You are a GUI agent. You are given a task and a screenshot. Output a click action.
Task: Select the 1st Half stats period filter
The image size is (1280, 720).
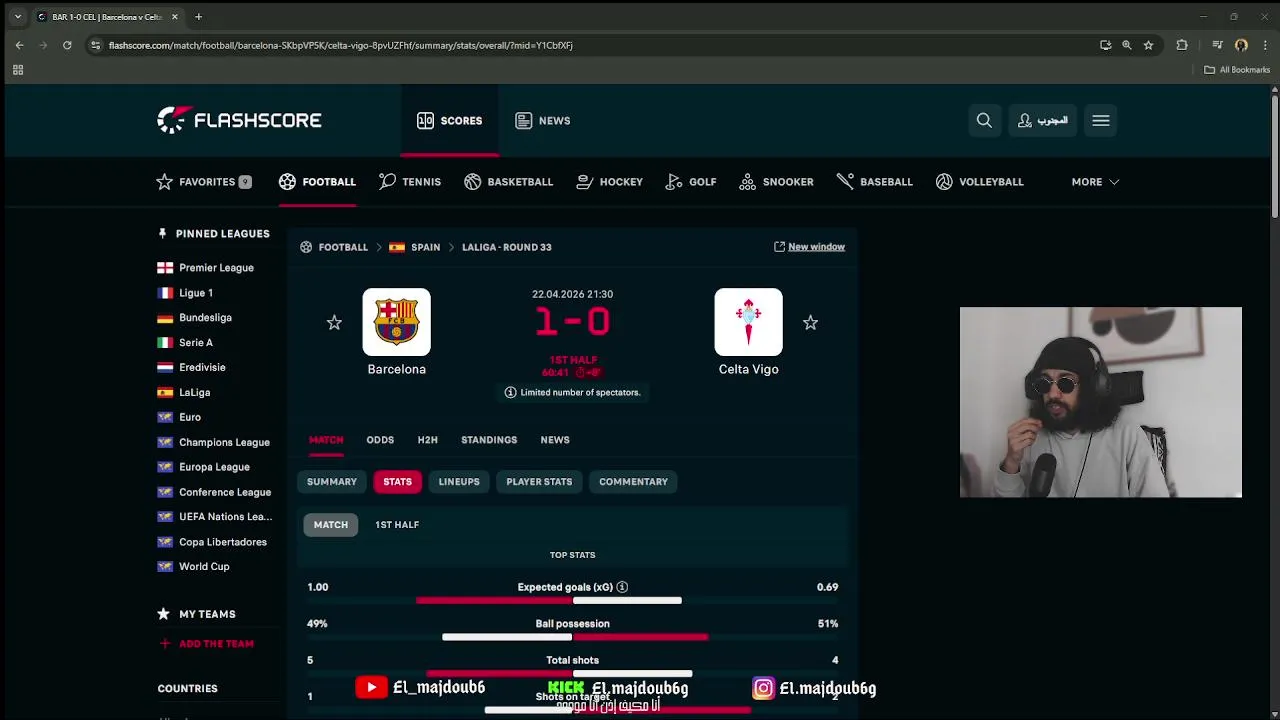[x=397, y=525]
